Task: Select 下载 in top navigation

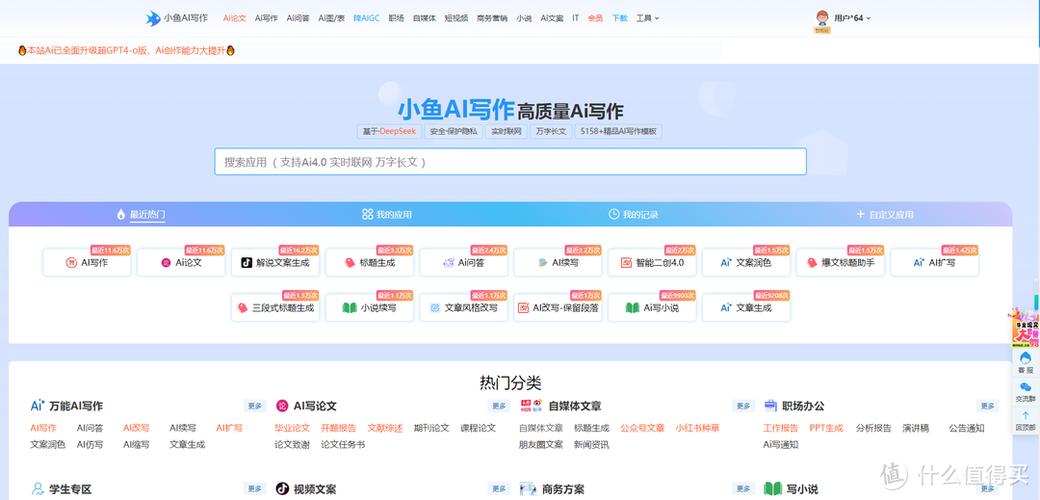Action: (619, 19)
